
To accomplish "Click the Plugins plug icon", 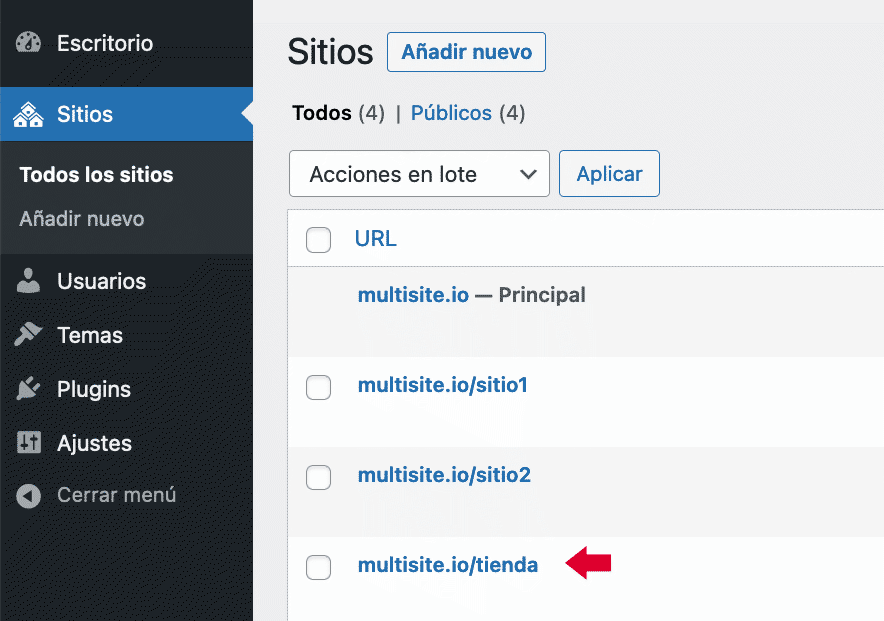I will tap(29, 389).
